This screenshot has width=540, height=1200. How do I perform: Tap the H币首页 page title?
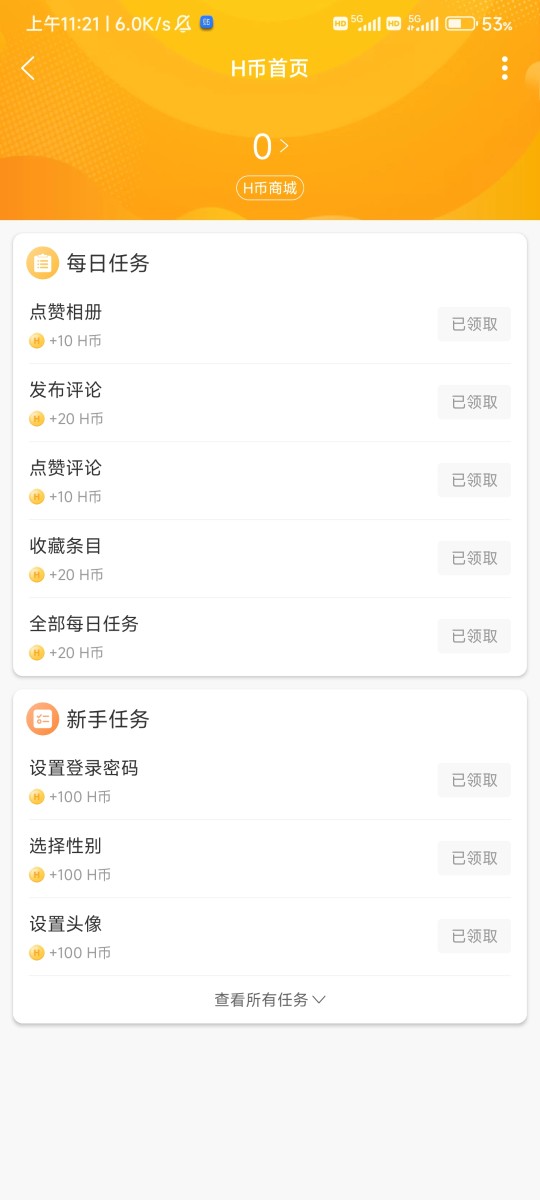tap(270, 68)
